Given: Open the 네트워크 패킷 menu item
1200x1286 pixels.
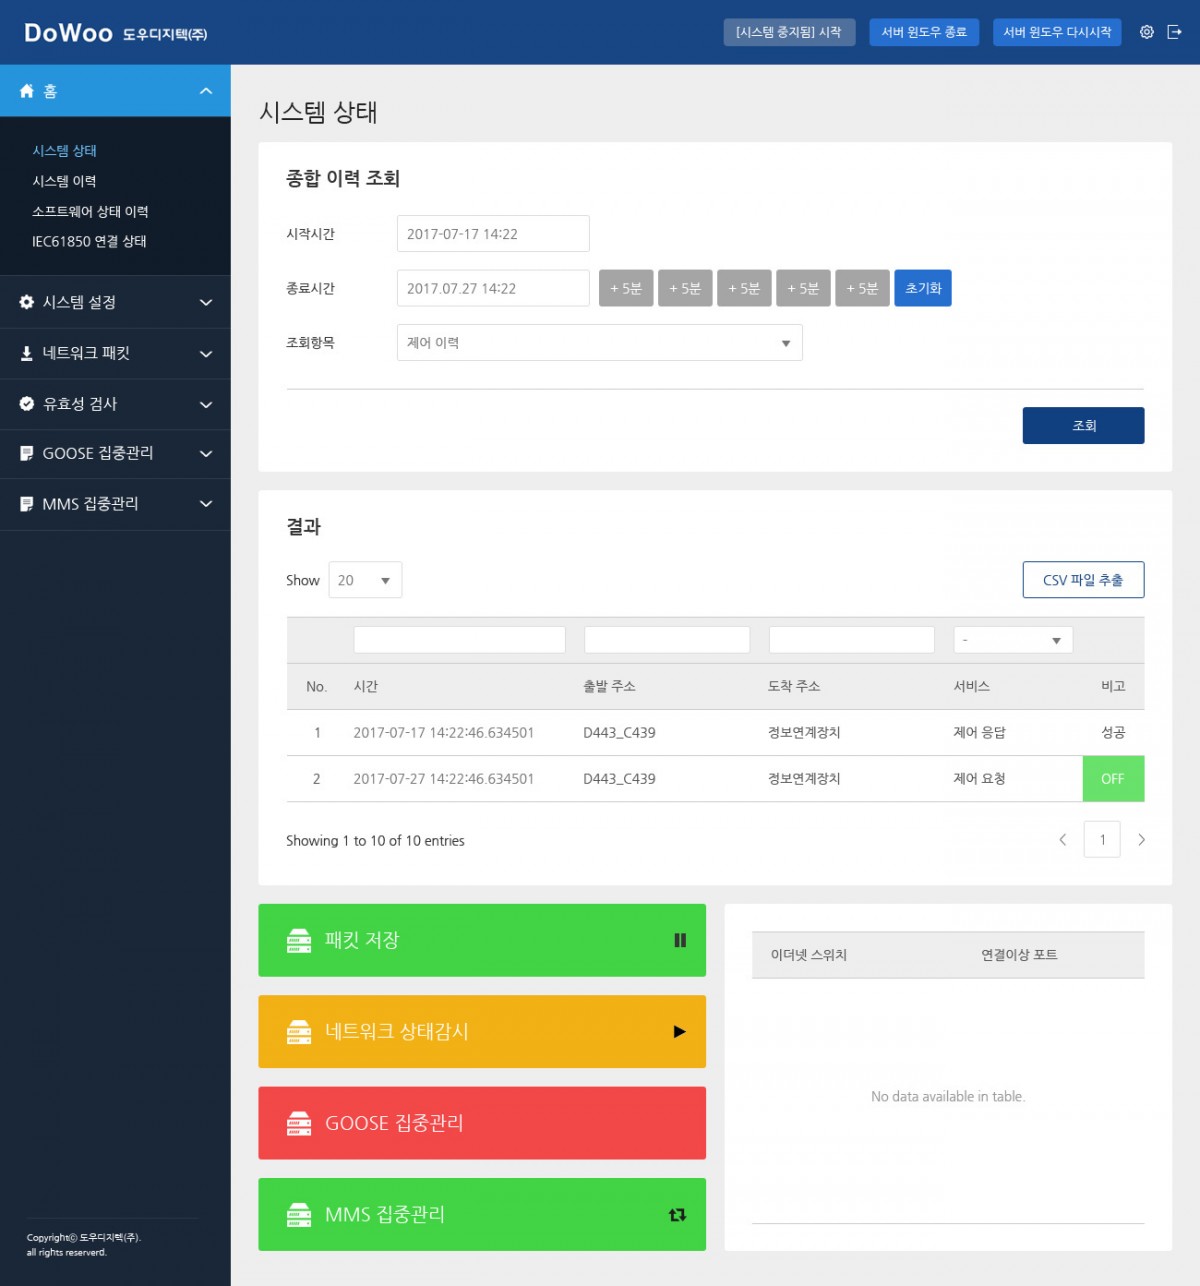Looking at the screenshot, I should (115, 353).
